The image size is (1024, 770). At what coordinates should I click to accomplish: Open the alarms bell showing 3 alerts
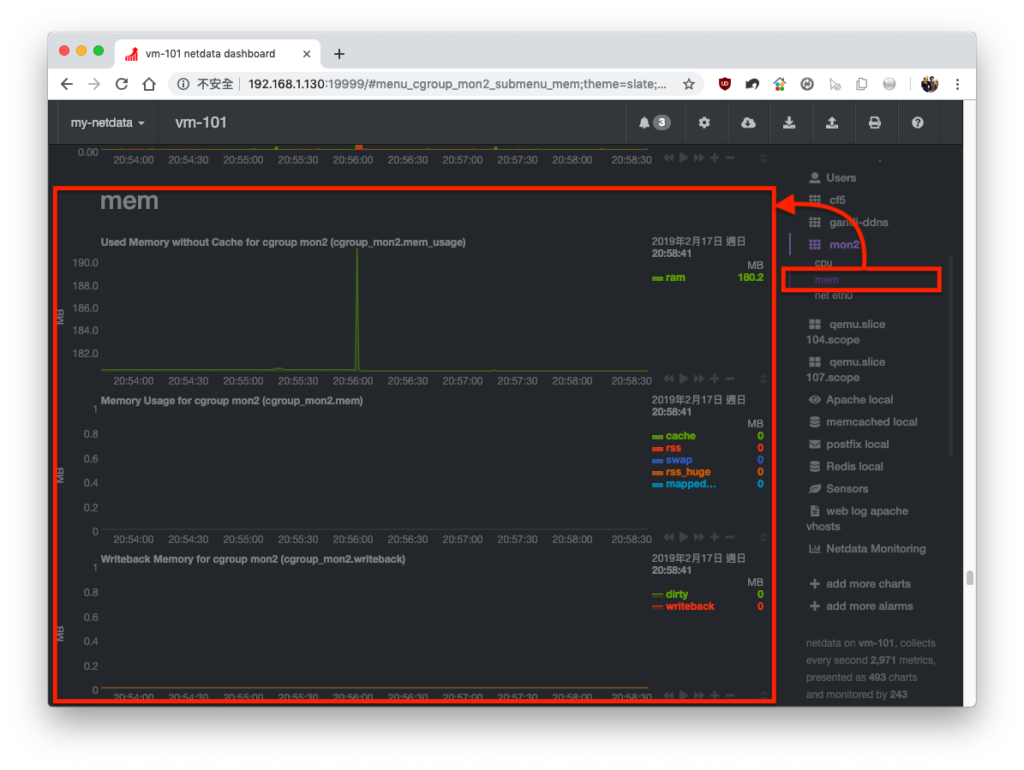[x=654, y=123]
